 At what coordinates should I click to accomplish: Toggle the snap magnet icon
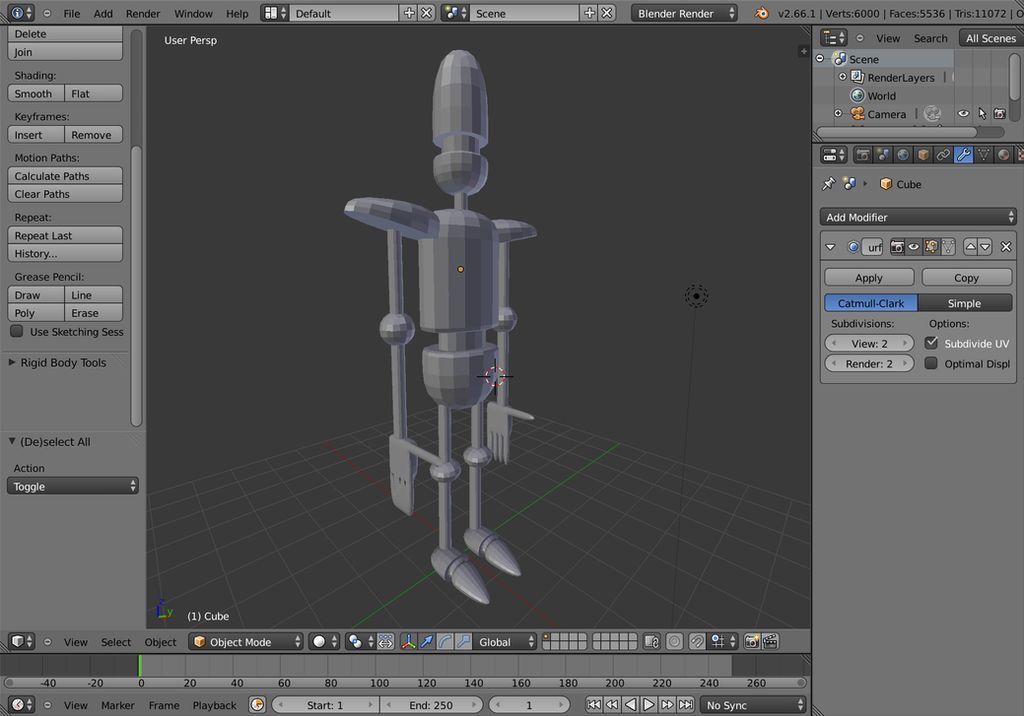697,642
